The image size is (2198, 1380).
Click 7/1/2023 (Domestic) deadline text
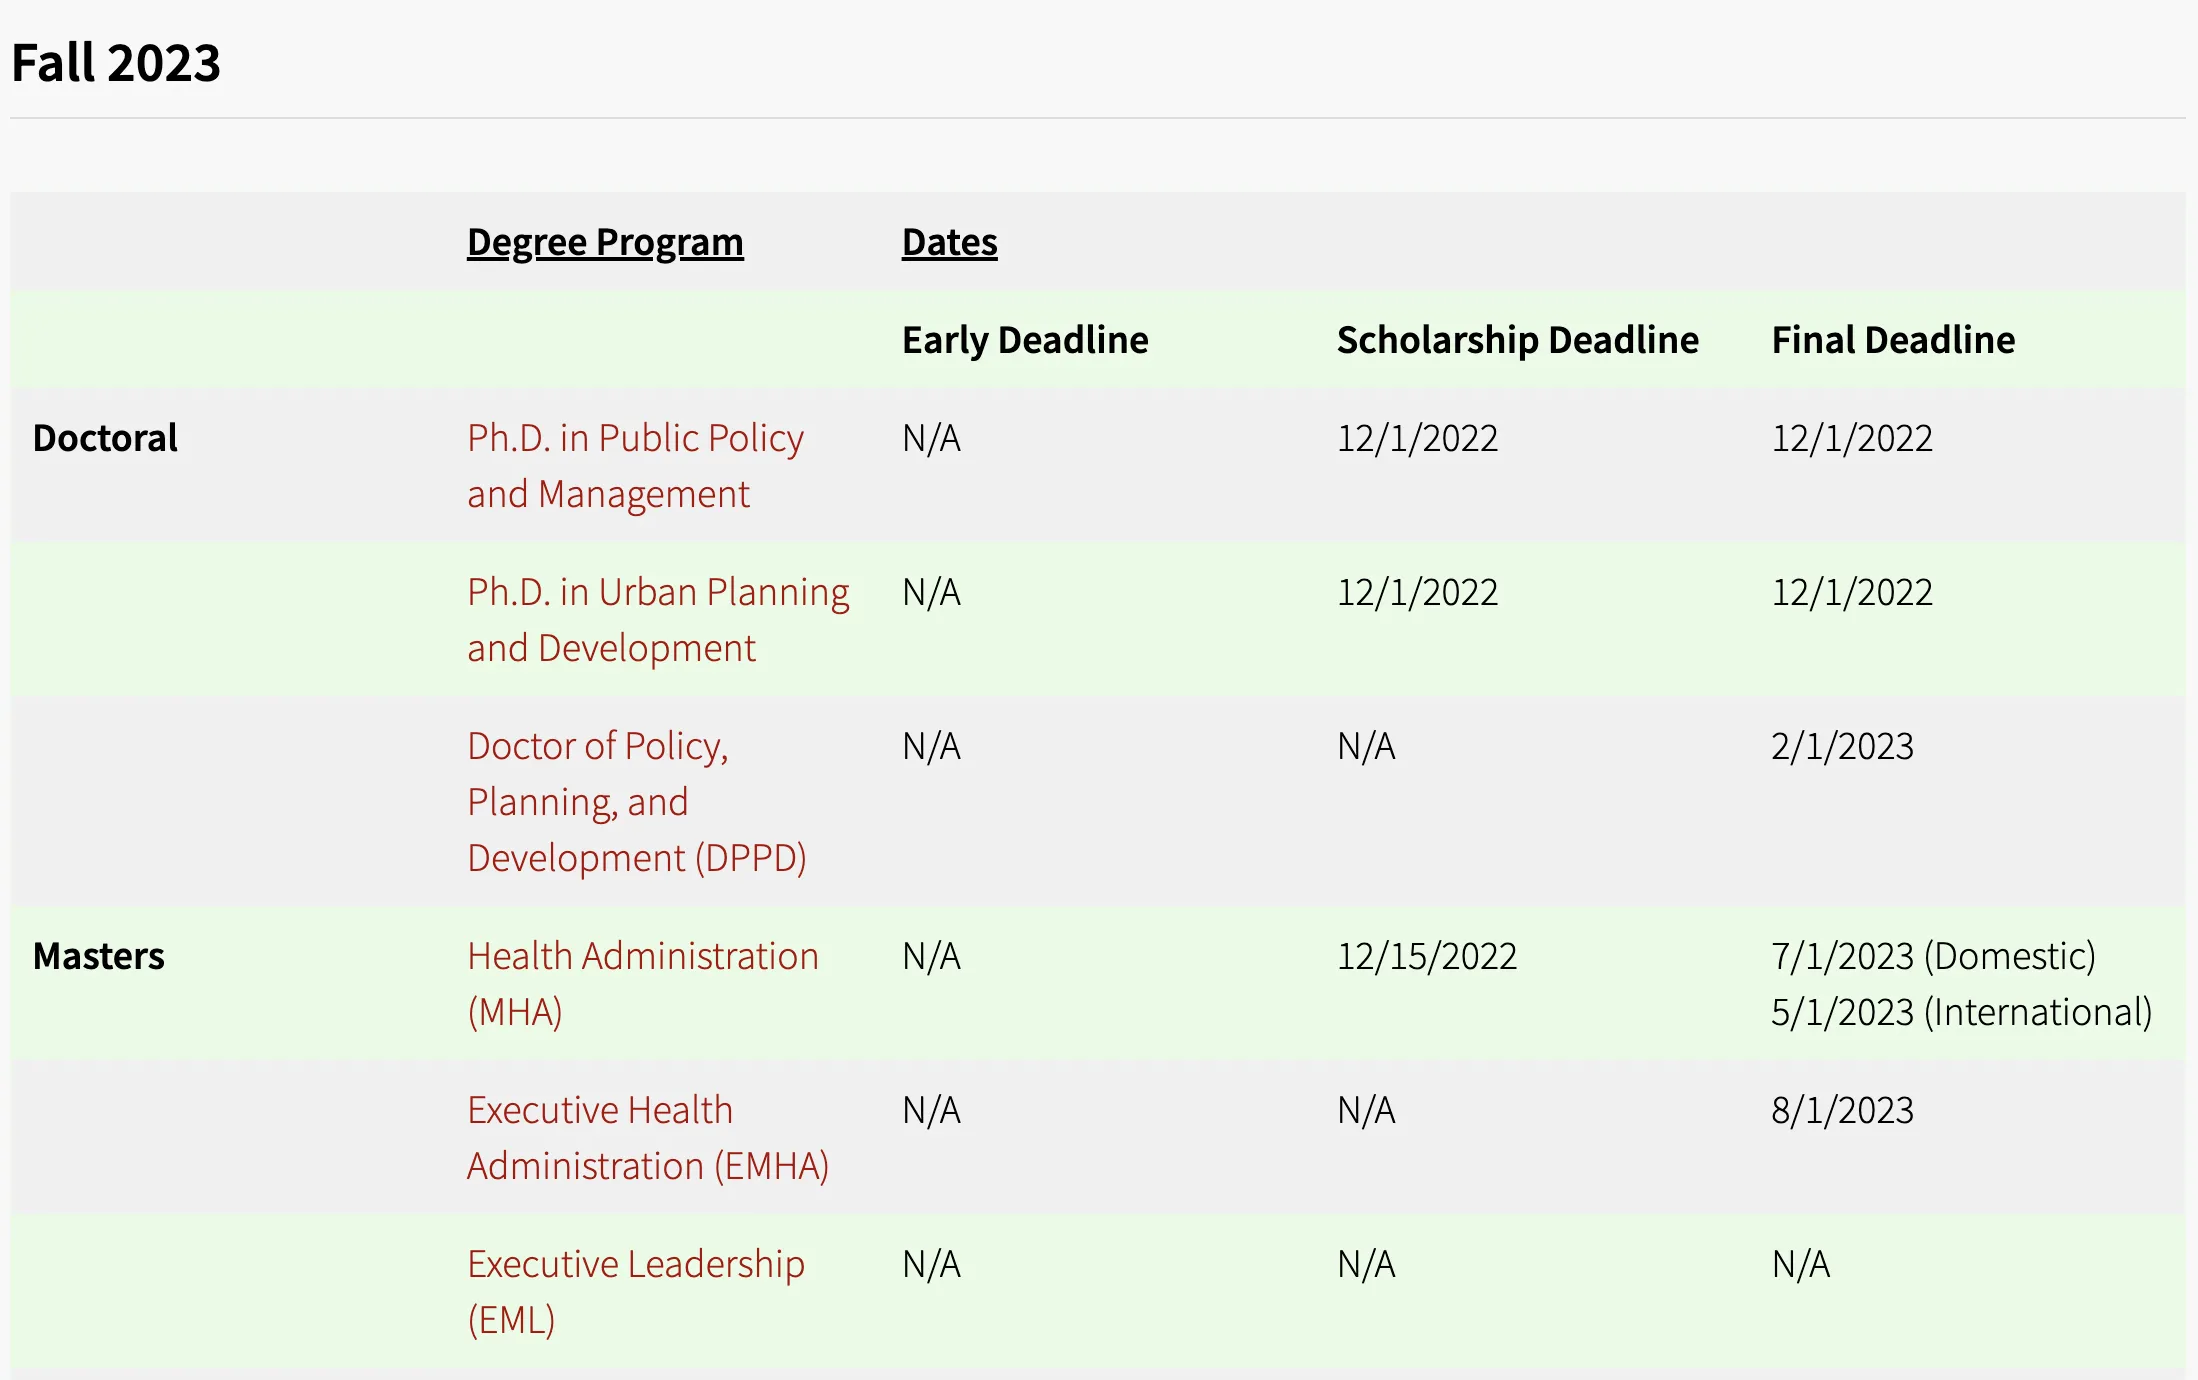1933,956
